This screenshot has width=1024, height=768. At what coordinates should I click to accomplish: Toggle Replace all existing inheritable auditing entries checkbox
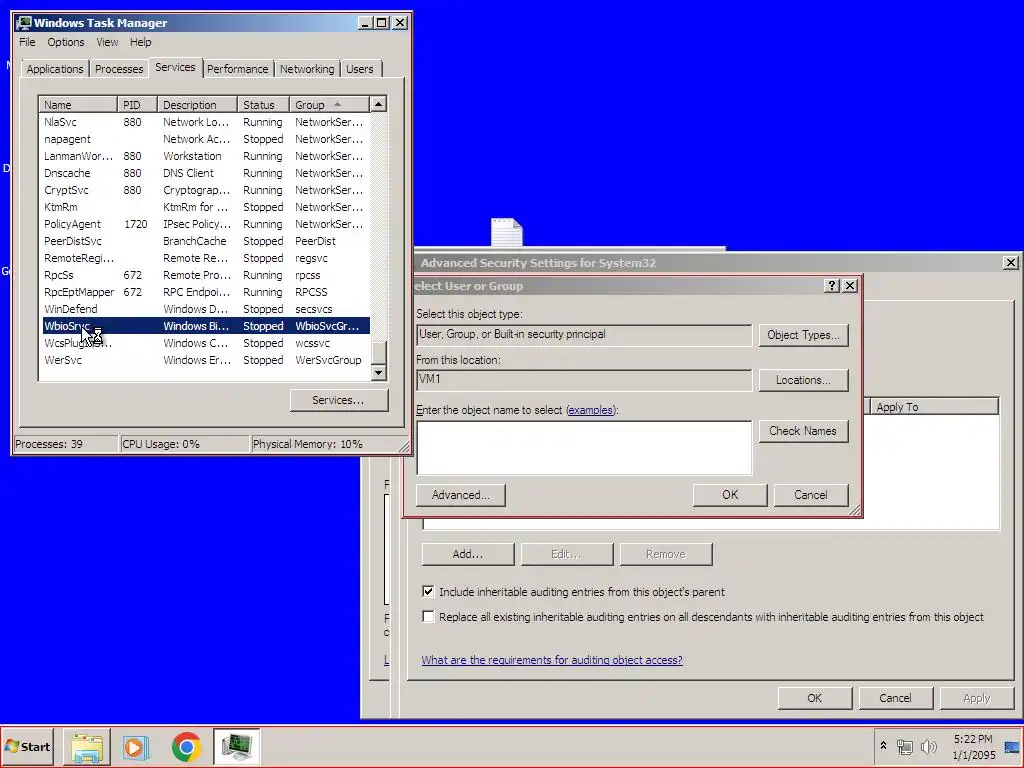[x=428, y=616]
